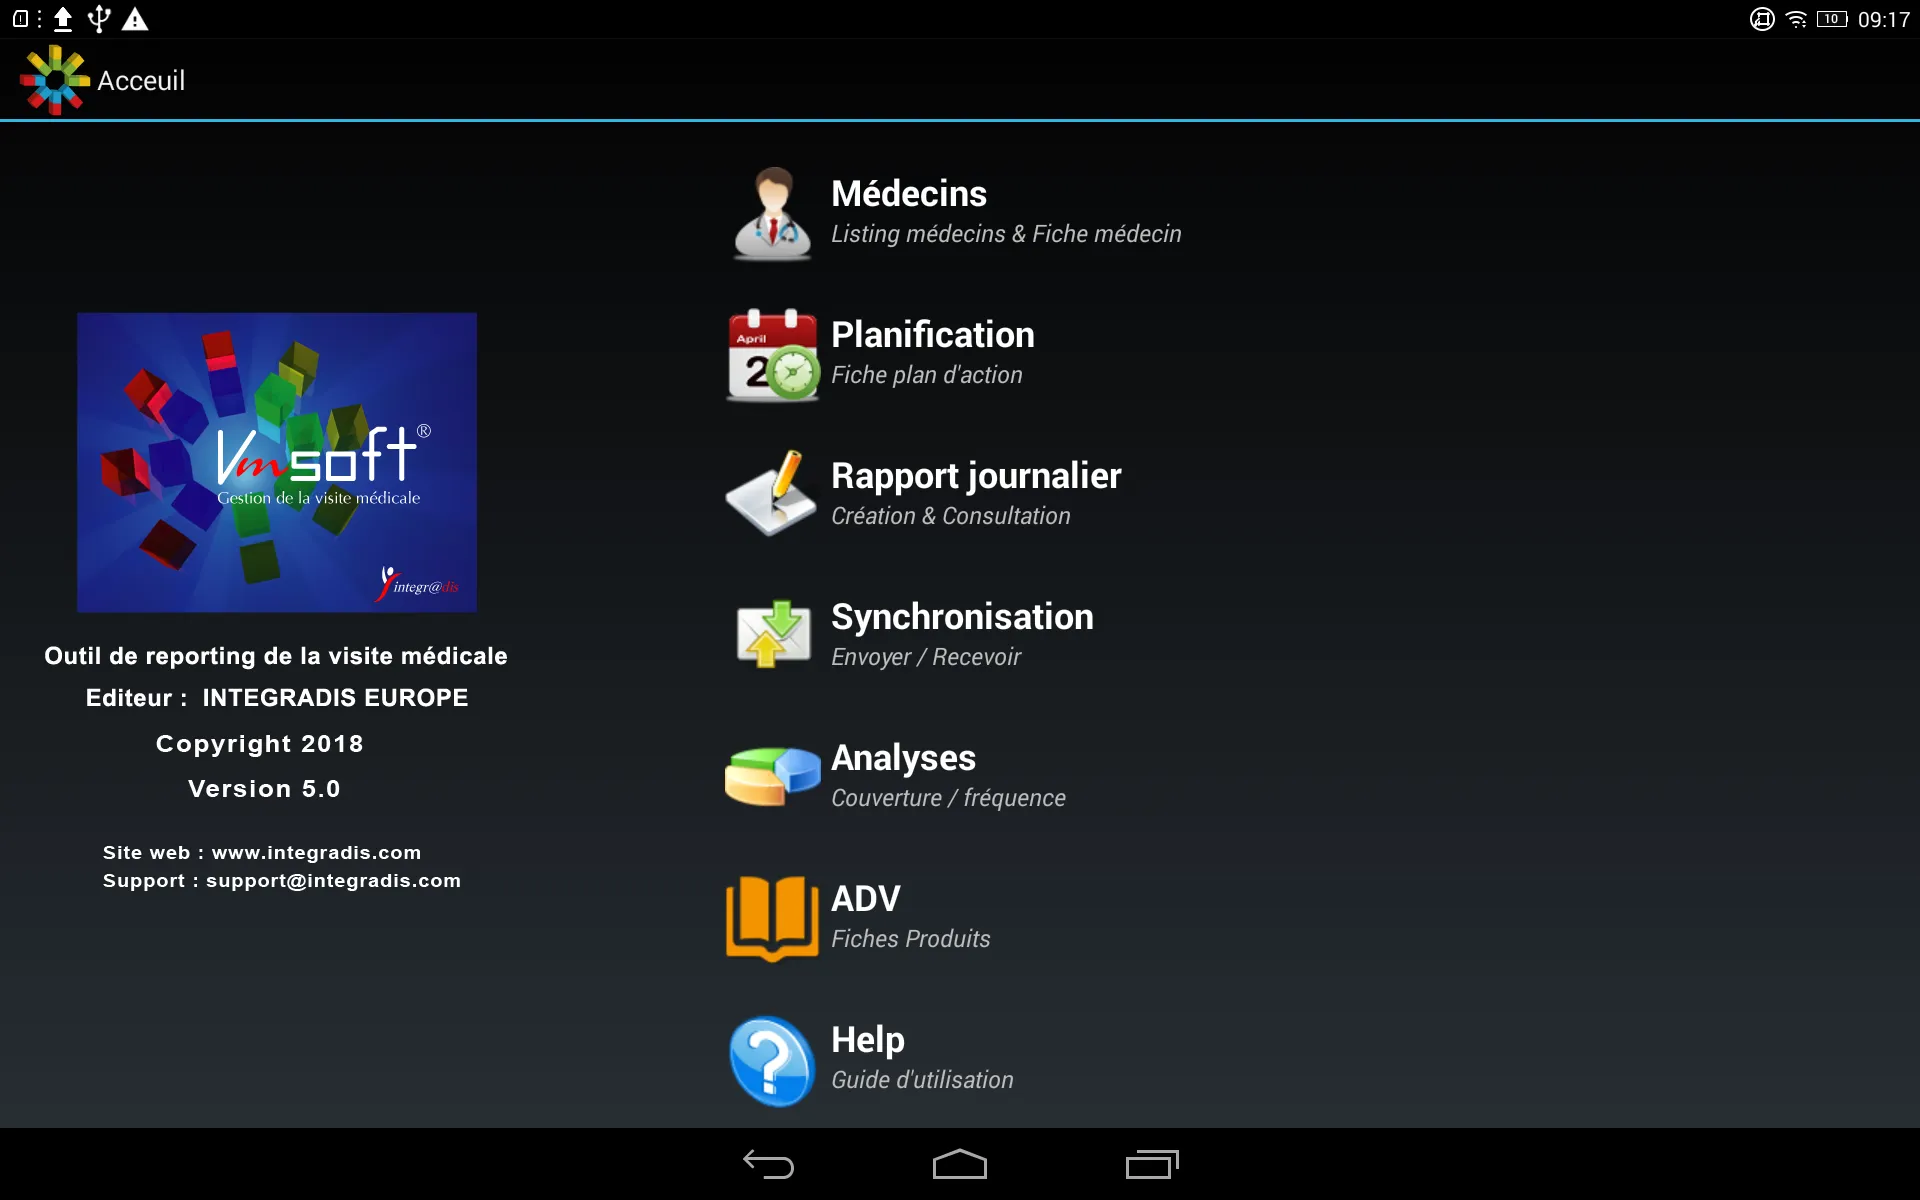Tap the Android home navigation button
The image size is (1920, 1200).
(960, 1164)
